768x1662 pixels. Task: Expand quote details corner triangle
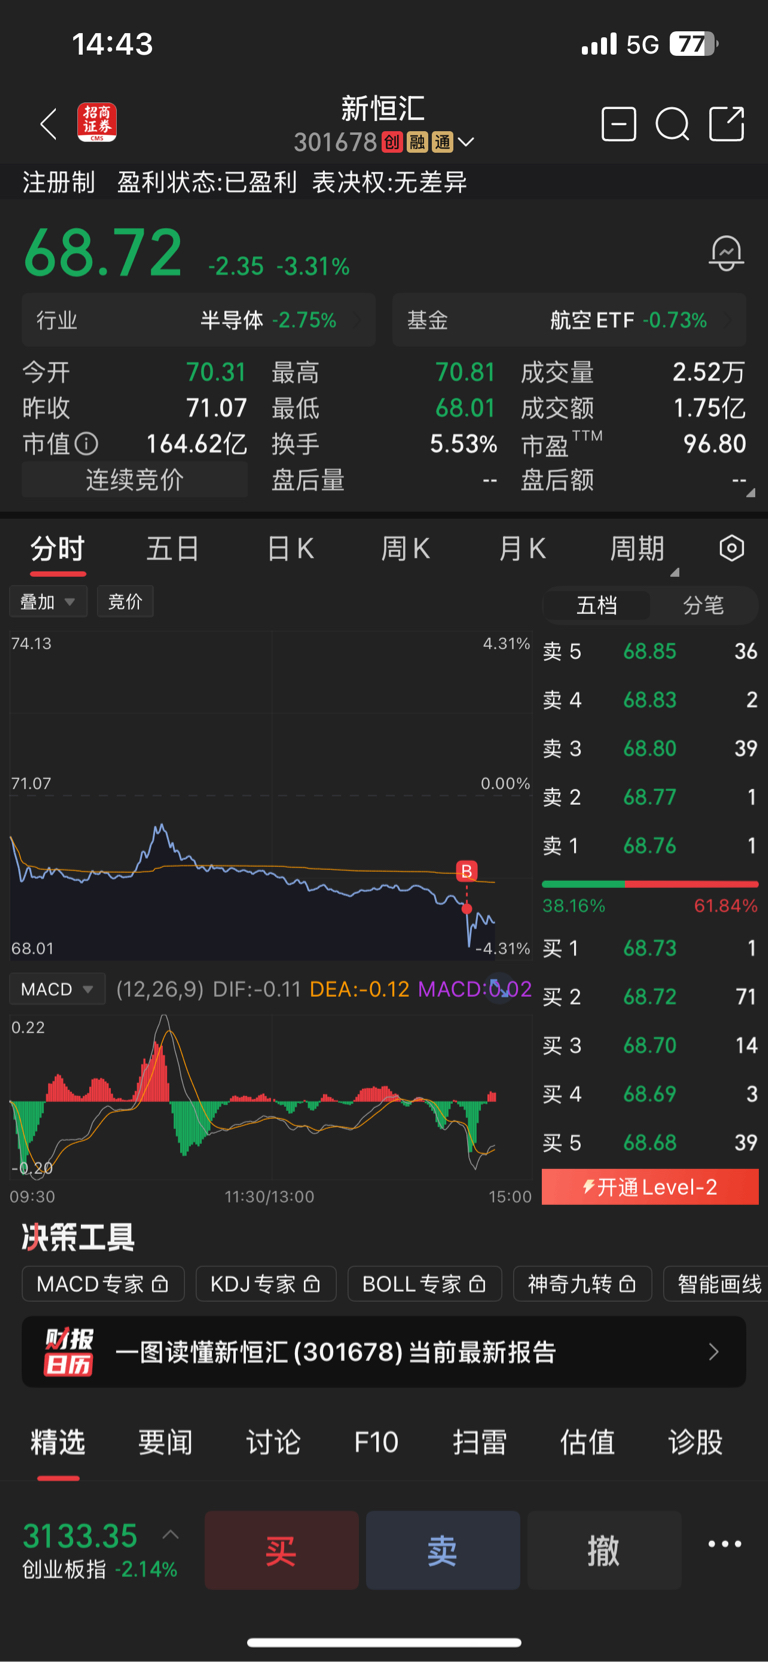click(x=750, y=493)
